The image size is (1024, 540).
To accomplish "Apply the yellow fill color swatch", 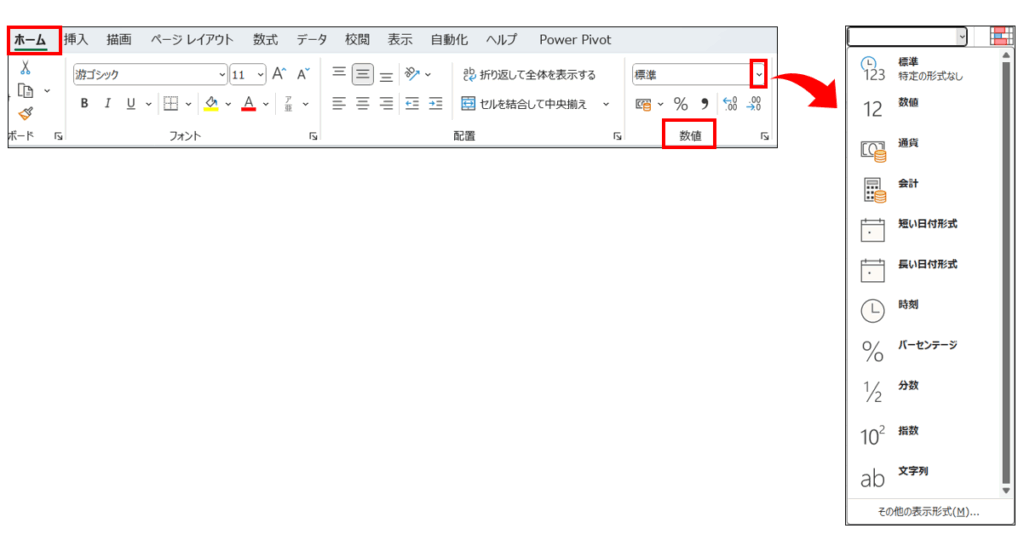I will (211, 103).
